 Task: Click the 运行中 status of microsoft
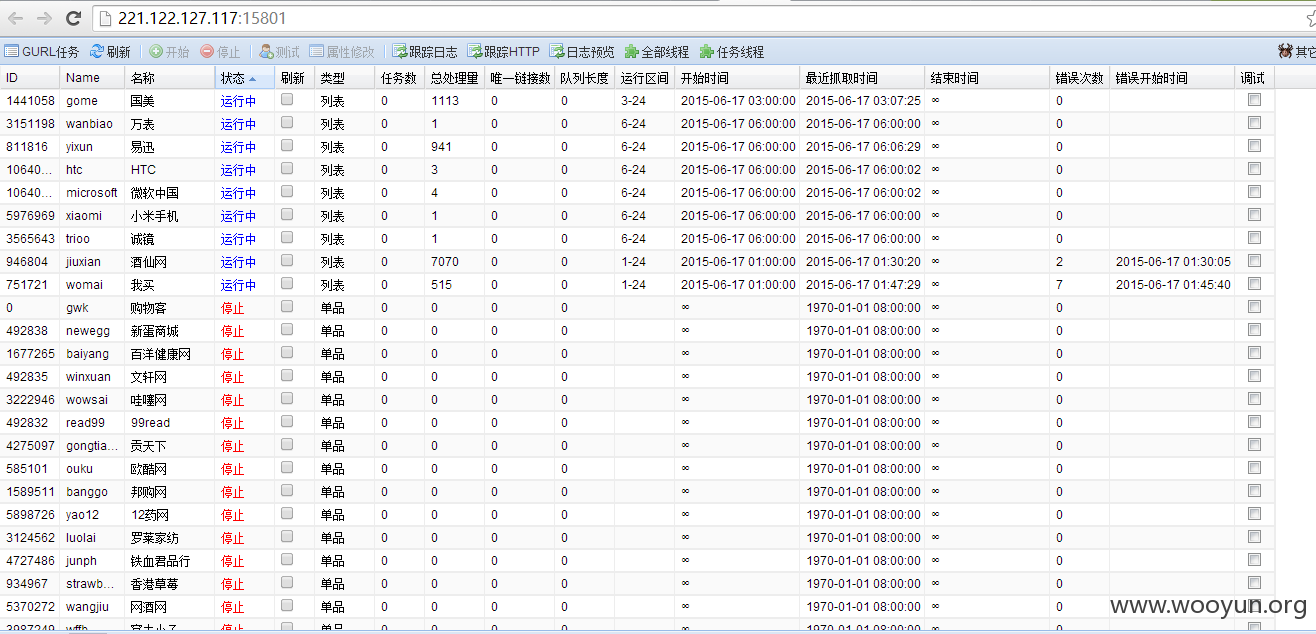click(238, 193)
